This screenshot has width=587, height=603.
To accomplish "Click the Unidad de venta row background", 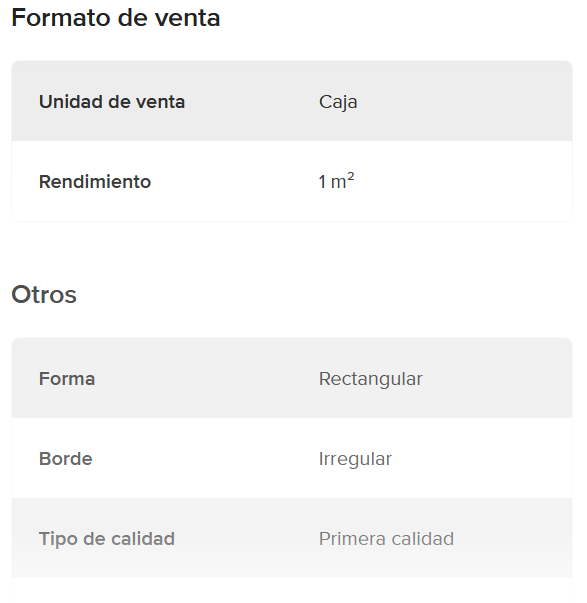I will 292,101.
